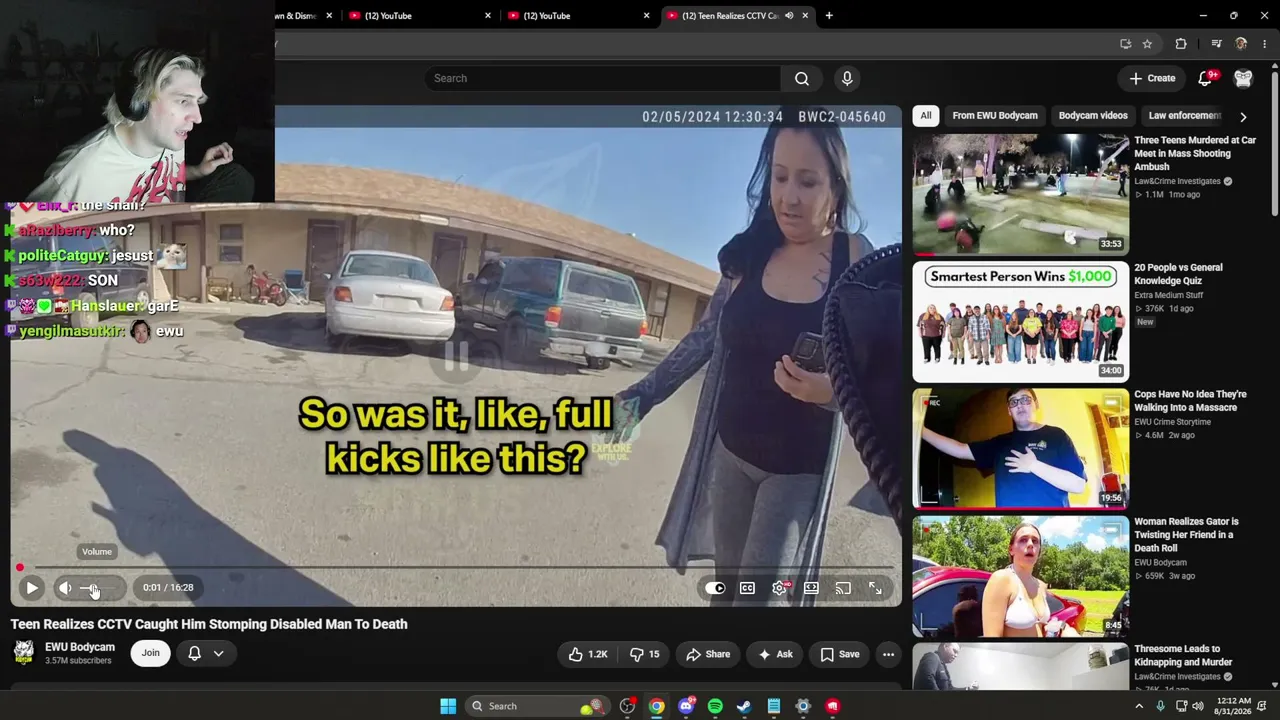Click the Windows taskbar Search box
1280x720 pixels.
pos(540,706)
